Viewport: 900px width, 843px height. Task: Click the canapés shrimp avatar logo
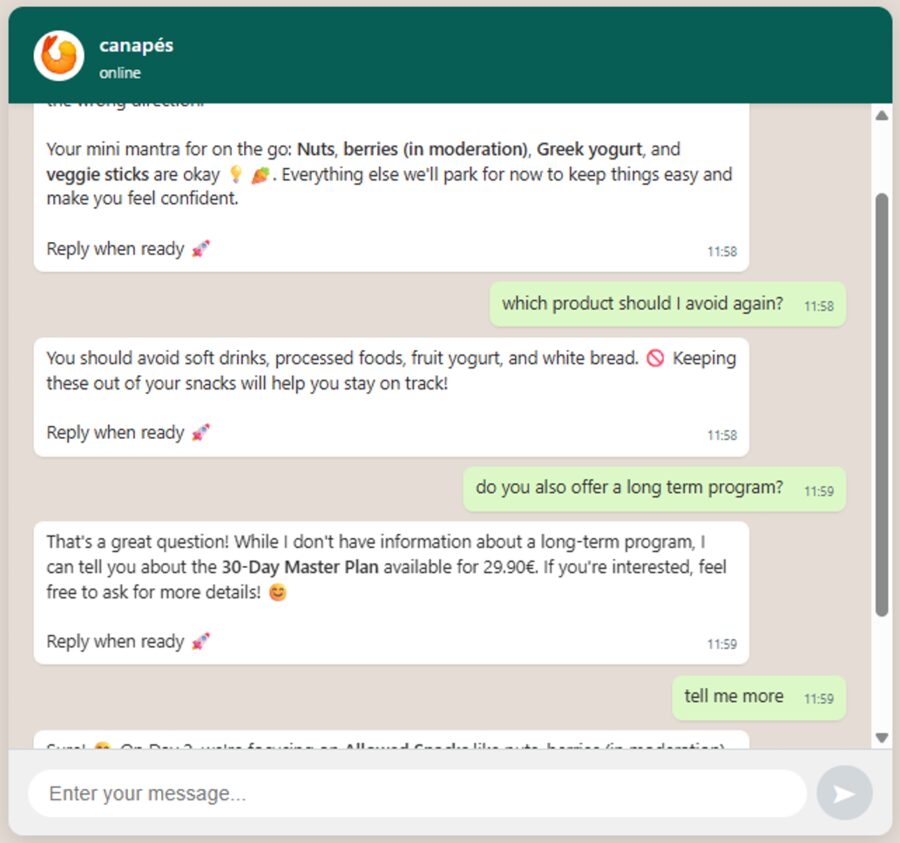click(x=58, y=55)
